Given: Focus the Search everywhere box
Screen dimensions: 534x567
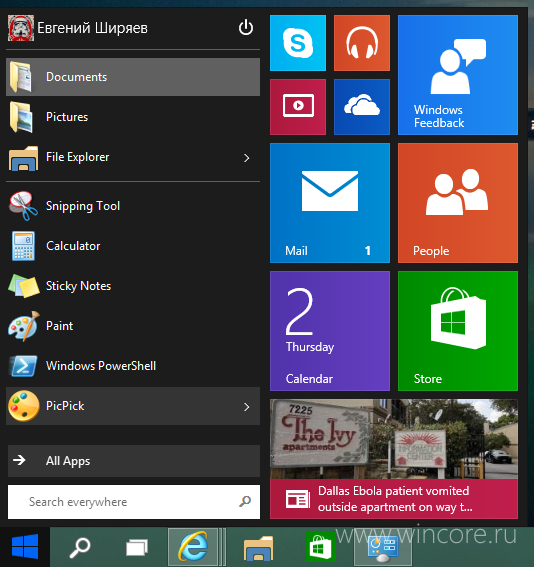Looking at the screenshot, I should [134, 502].
